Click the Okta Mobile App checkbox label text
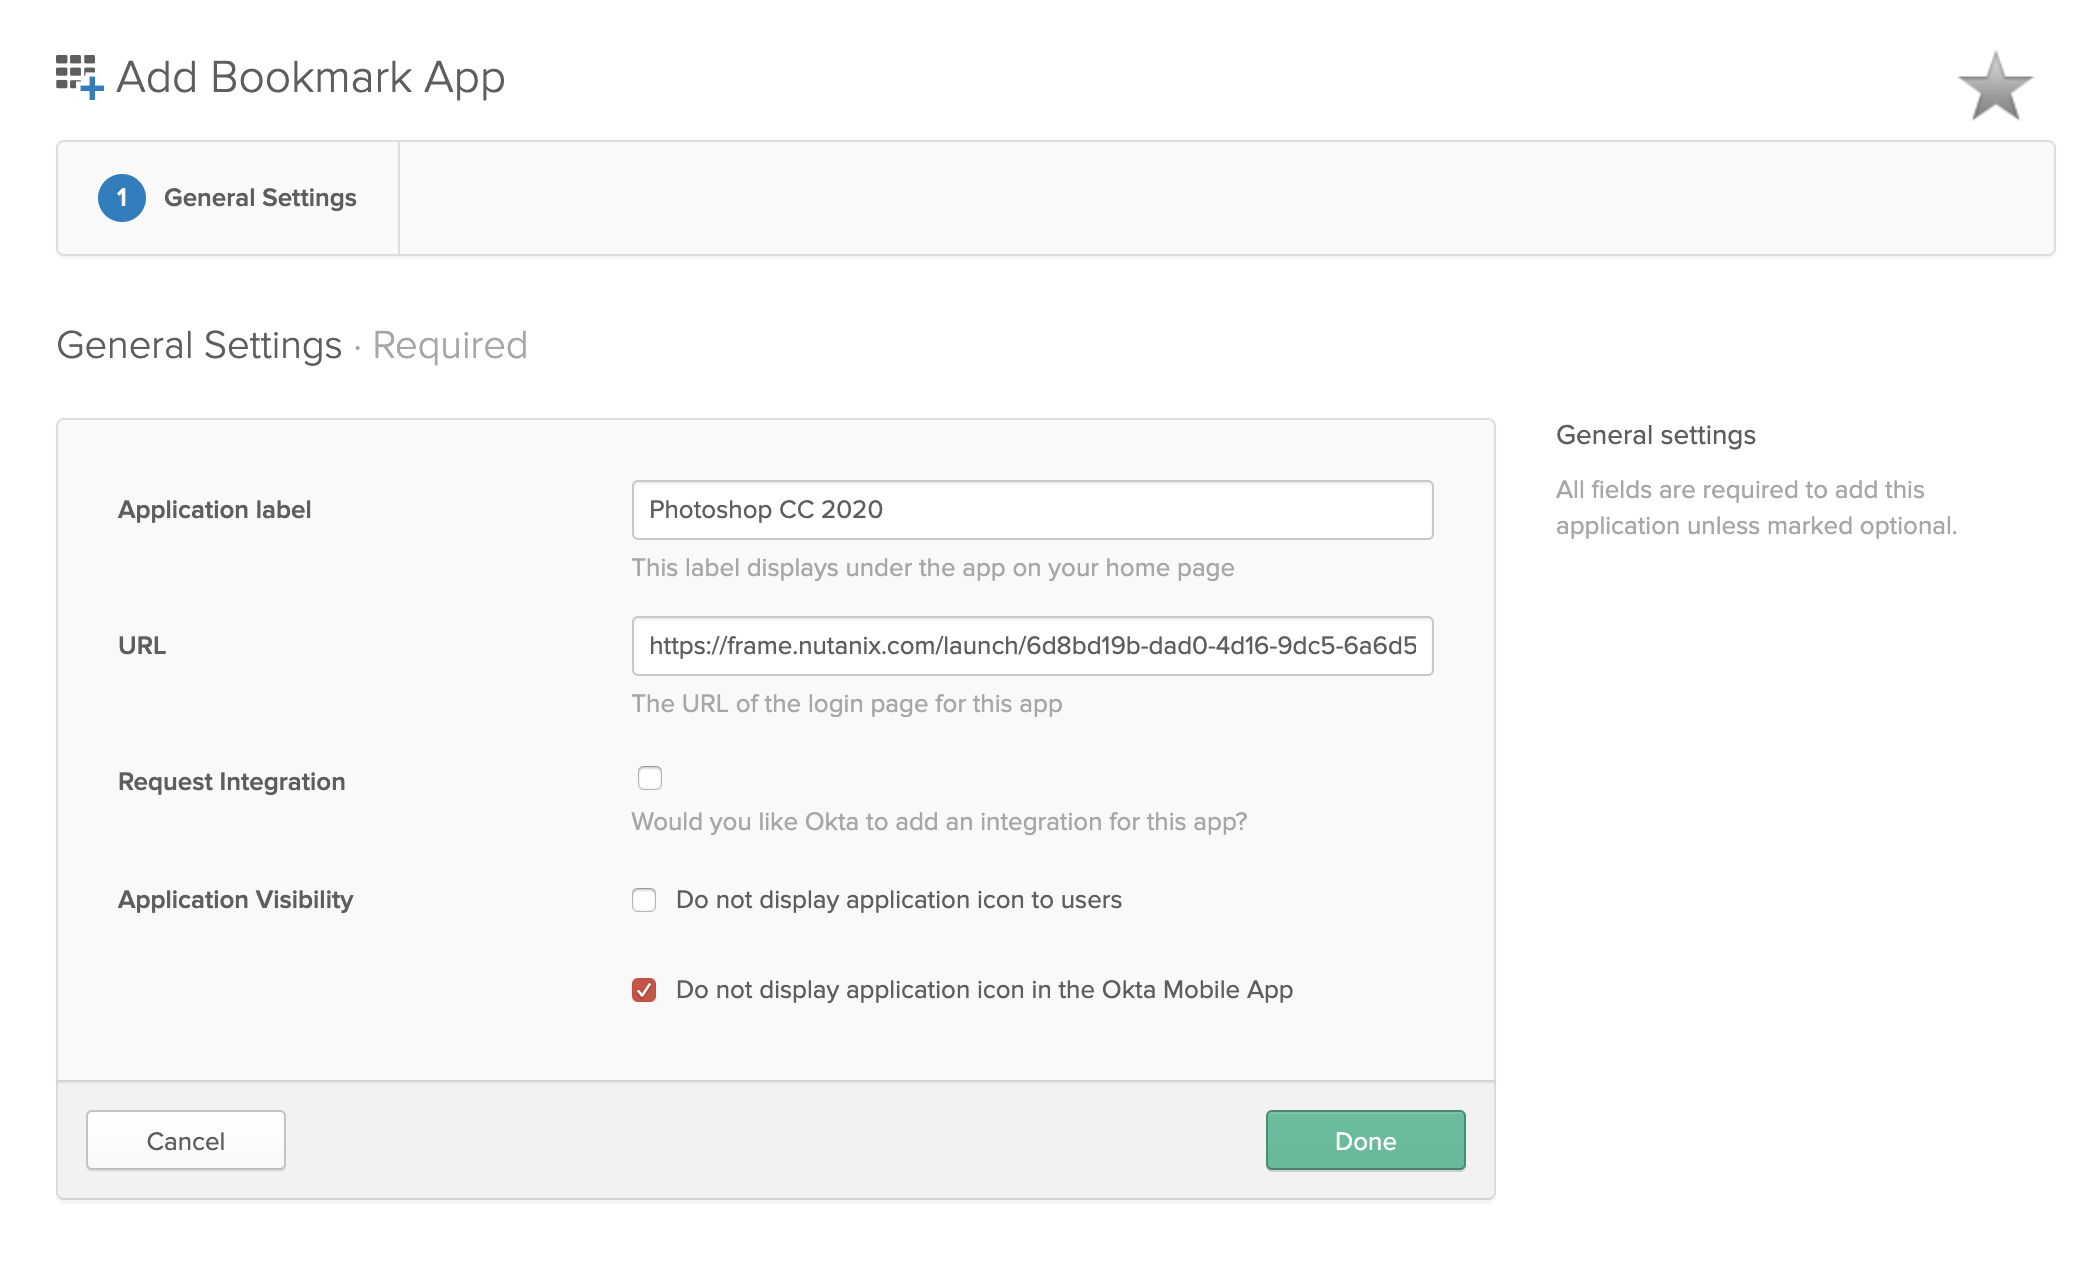This screenshot has height=1268, width=2094. (984, 990)
